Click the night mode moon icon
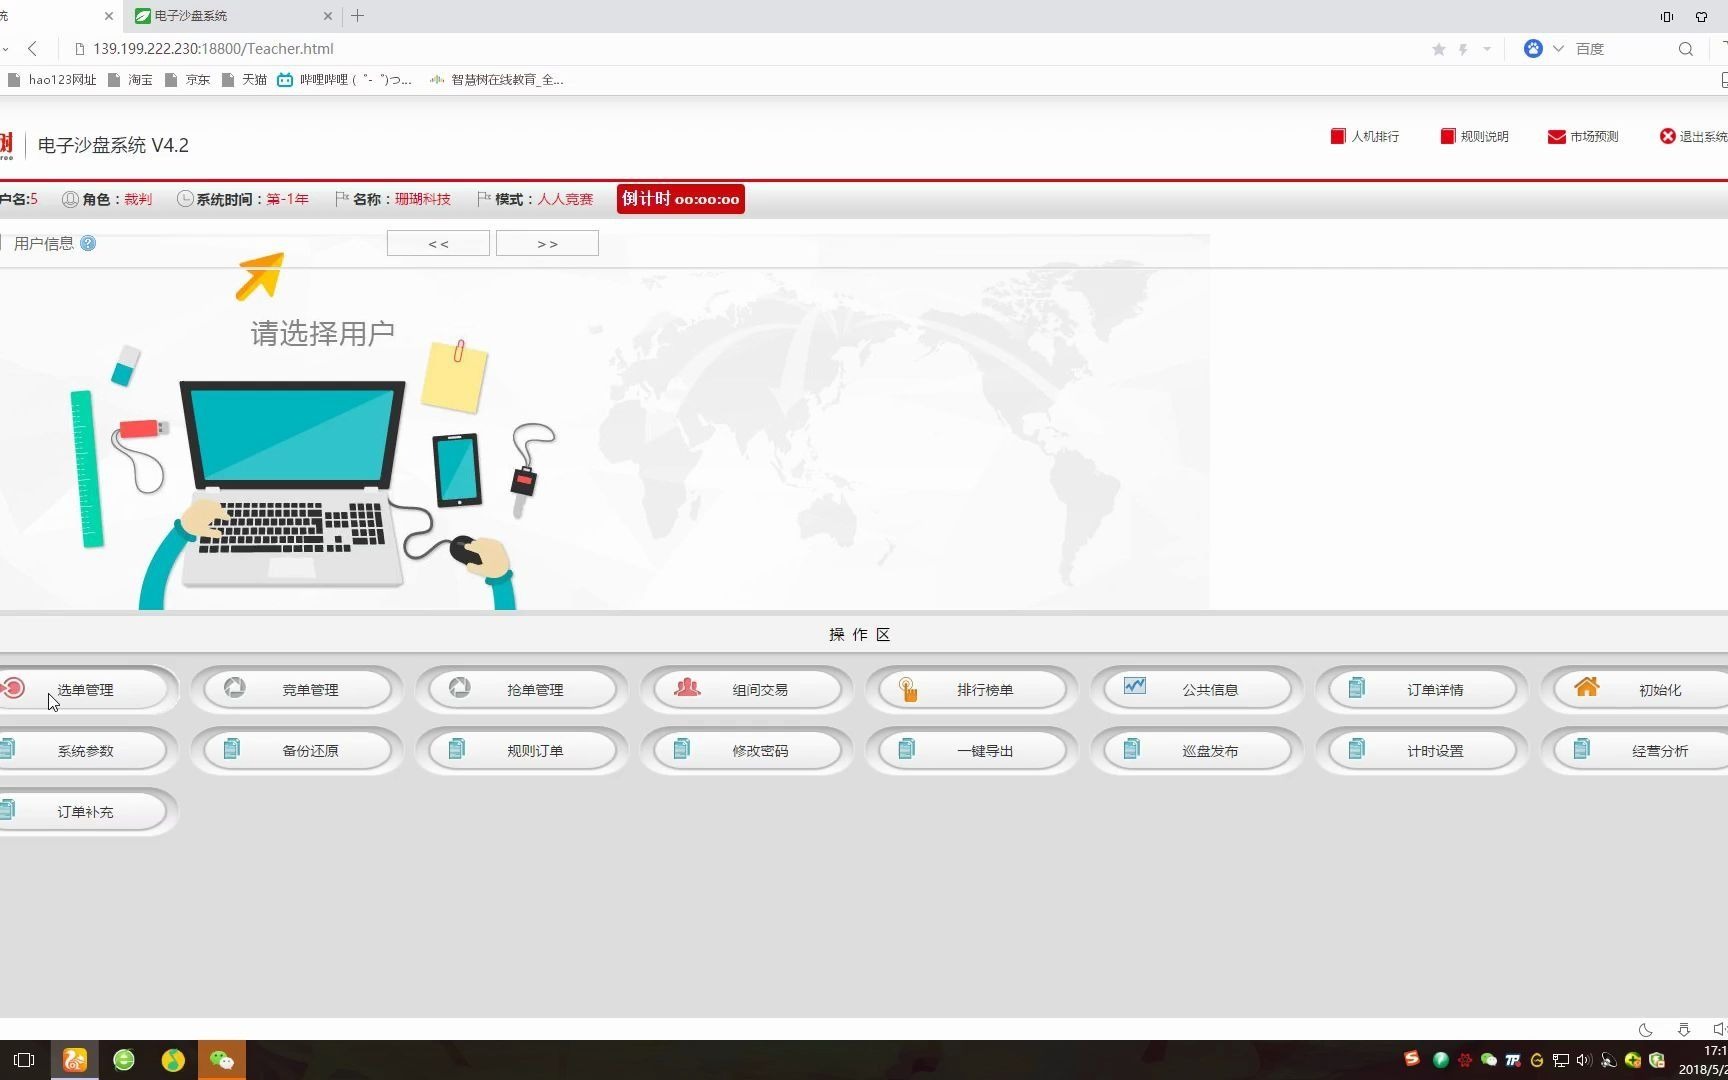This screenshot has width=1728, height=1080. (1645, 1029)
